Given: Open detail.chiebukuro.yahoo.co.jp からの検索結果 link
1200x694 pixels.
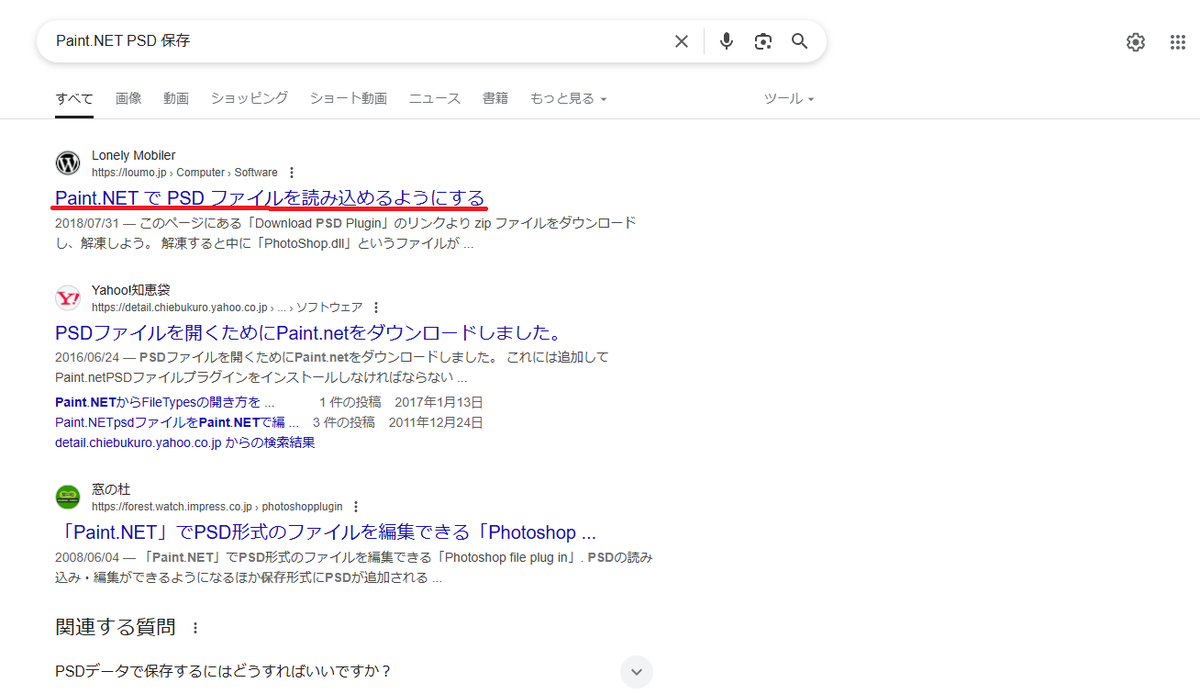Looking at the screenshot, I should pos(185,442).
